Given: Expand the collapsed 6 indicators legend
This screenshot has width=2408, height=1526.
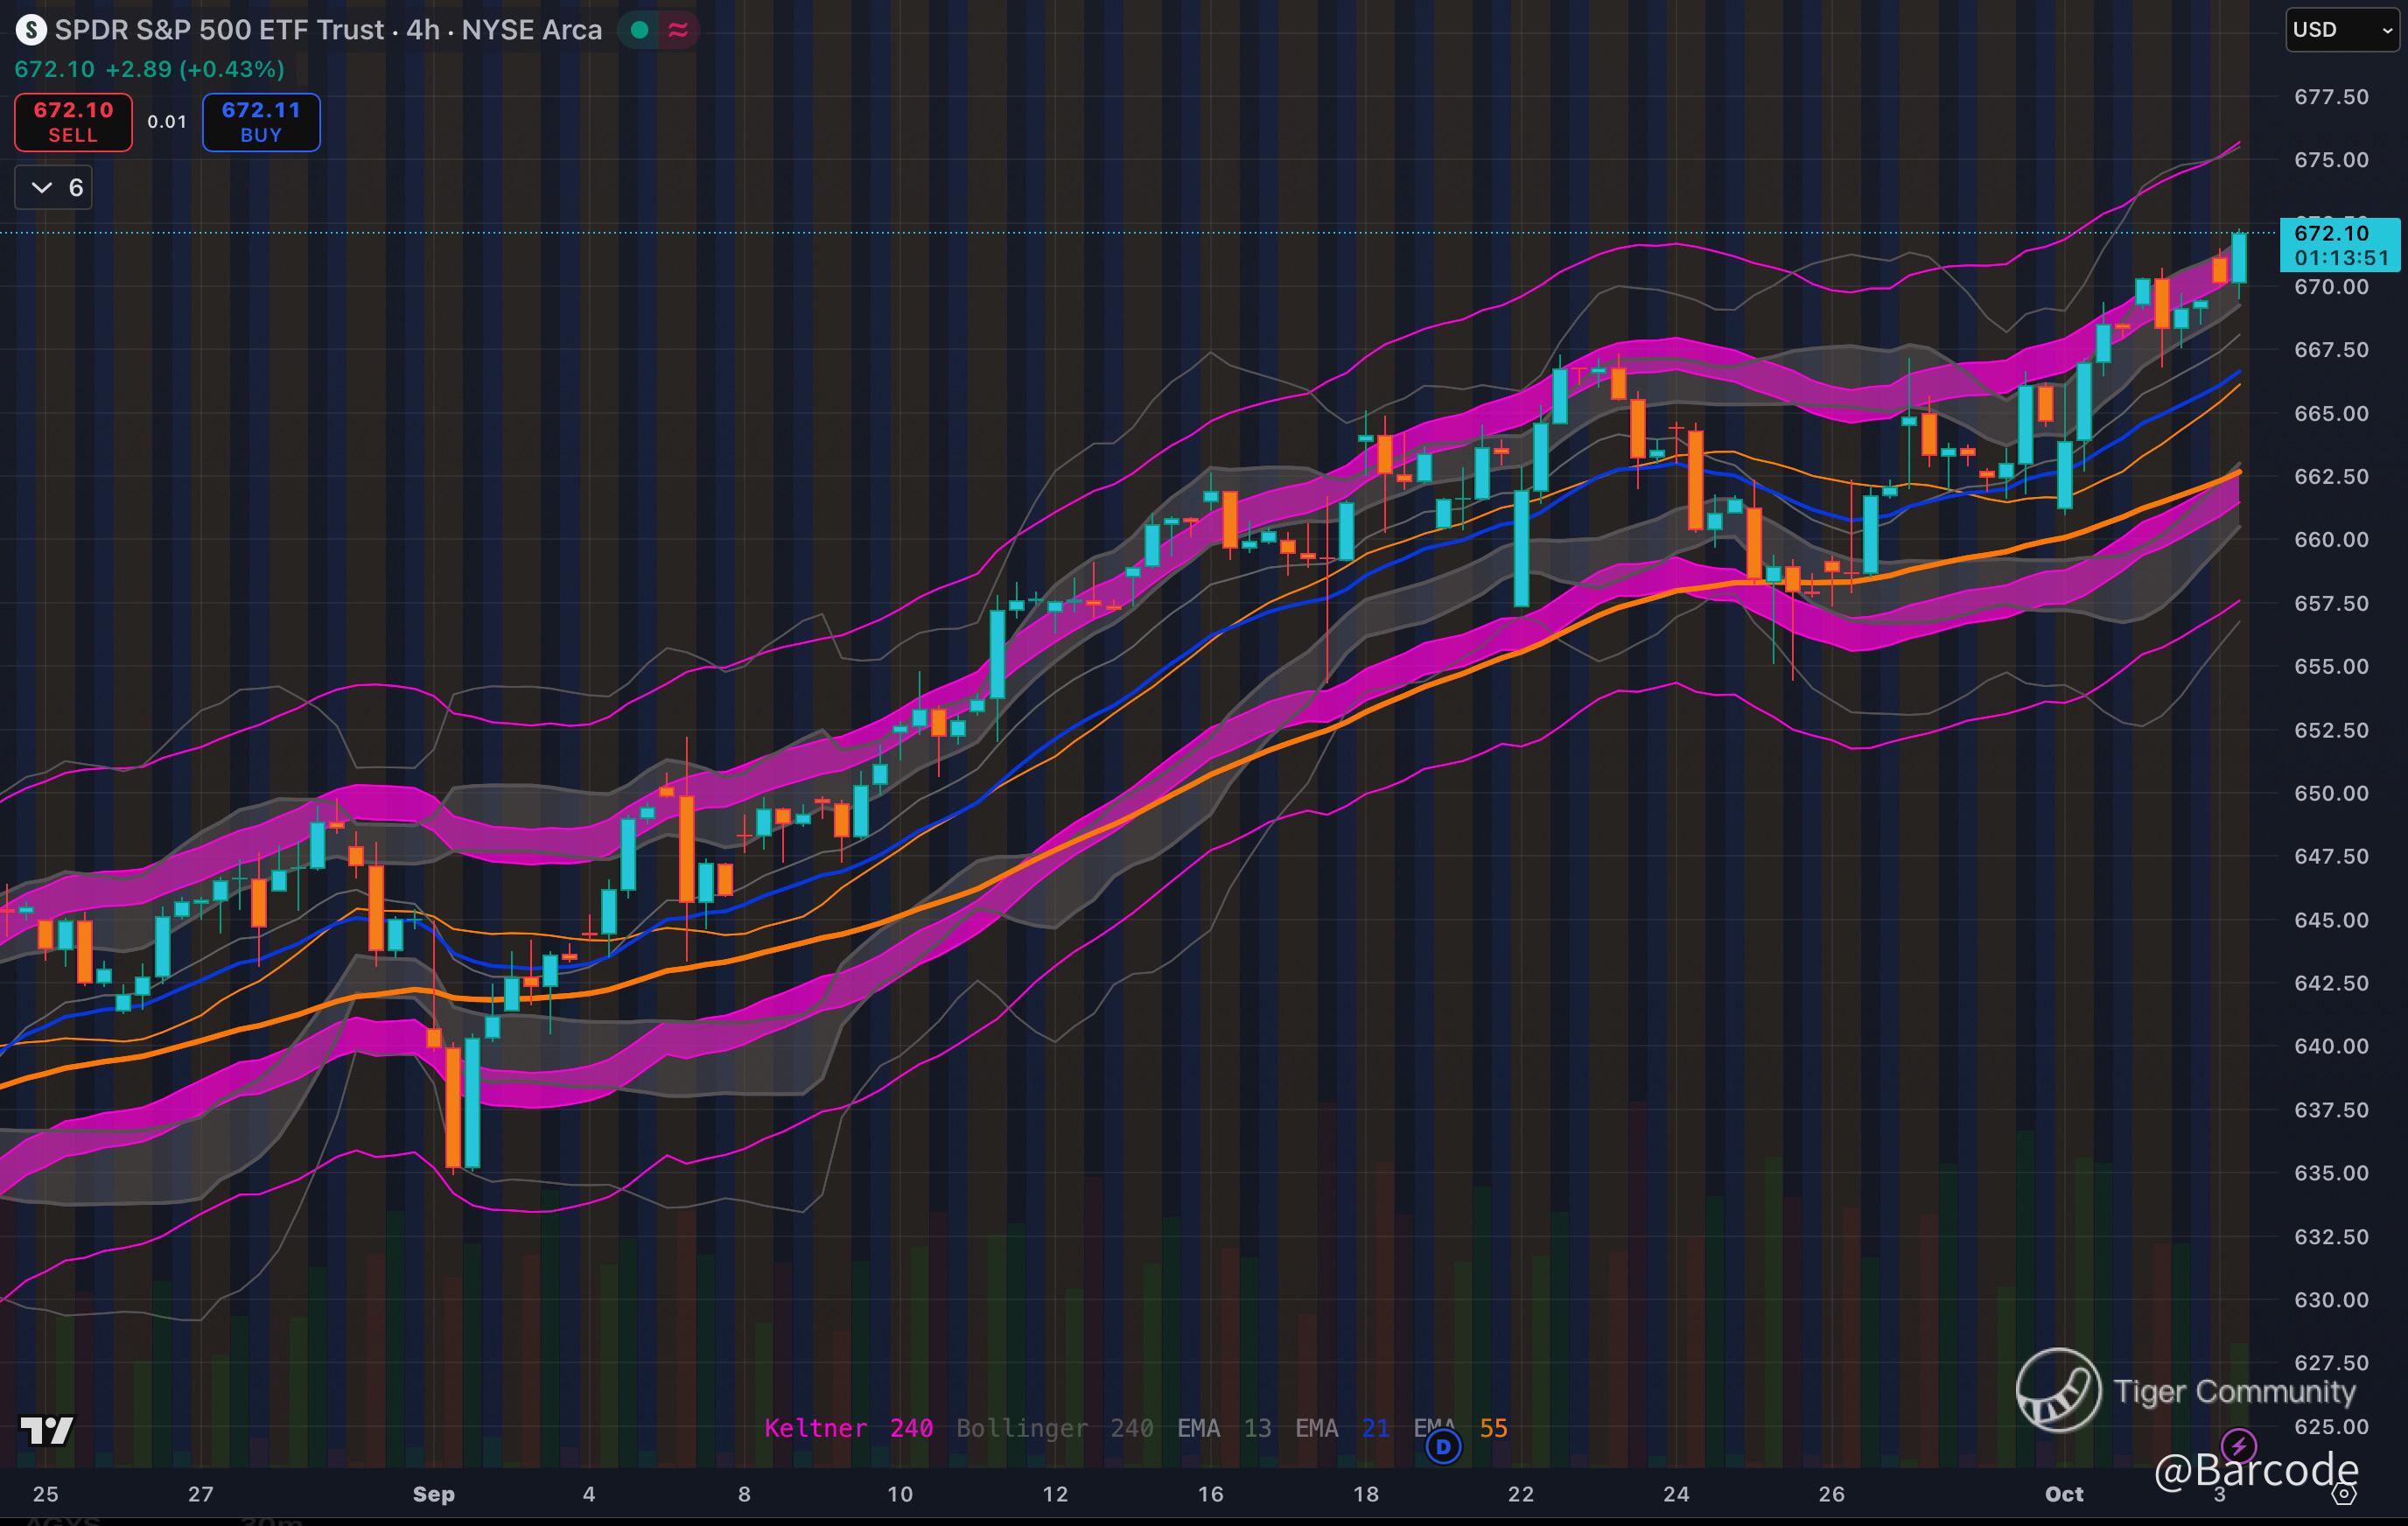Looking at the screenshot, I should tap(54, 188).
